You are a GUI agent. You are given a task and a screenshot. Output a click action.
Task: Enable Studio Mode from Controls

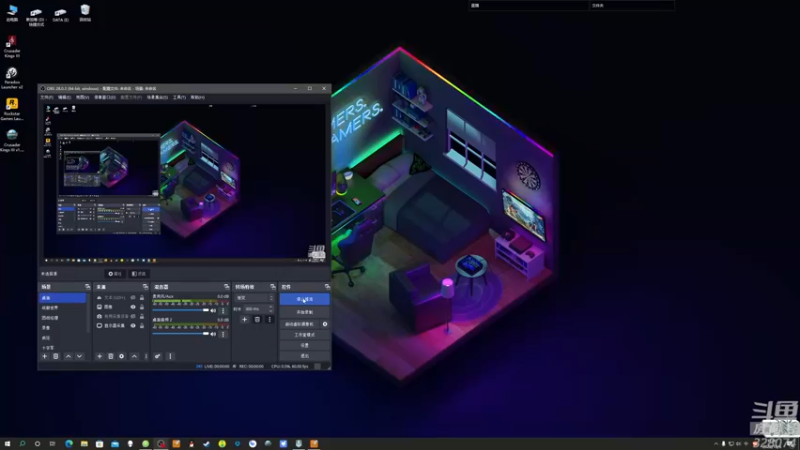[x=305, y=335]
